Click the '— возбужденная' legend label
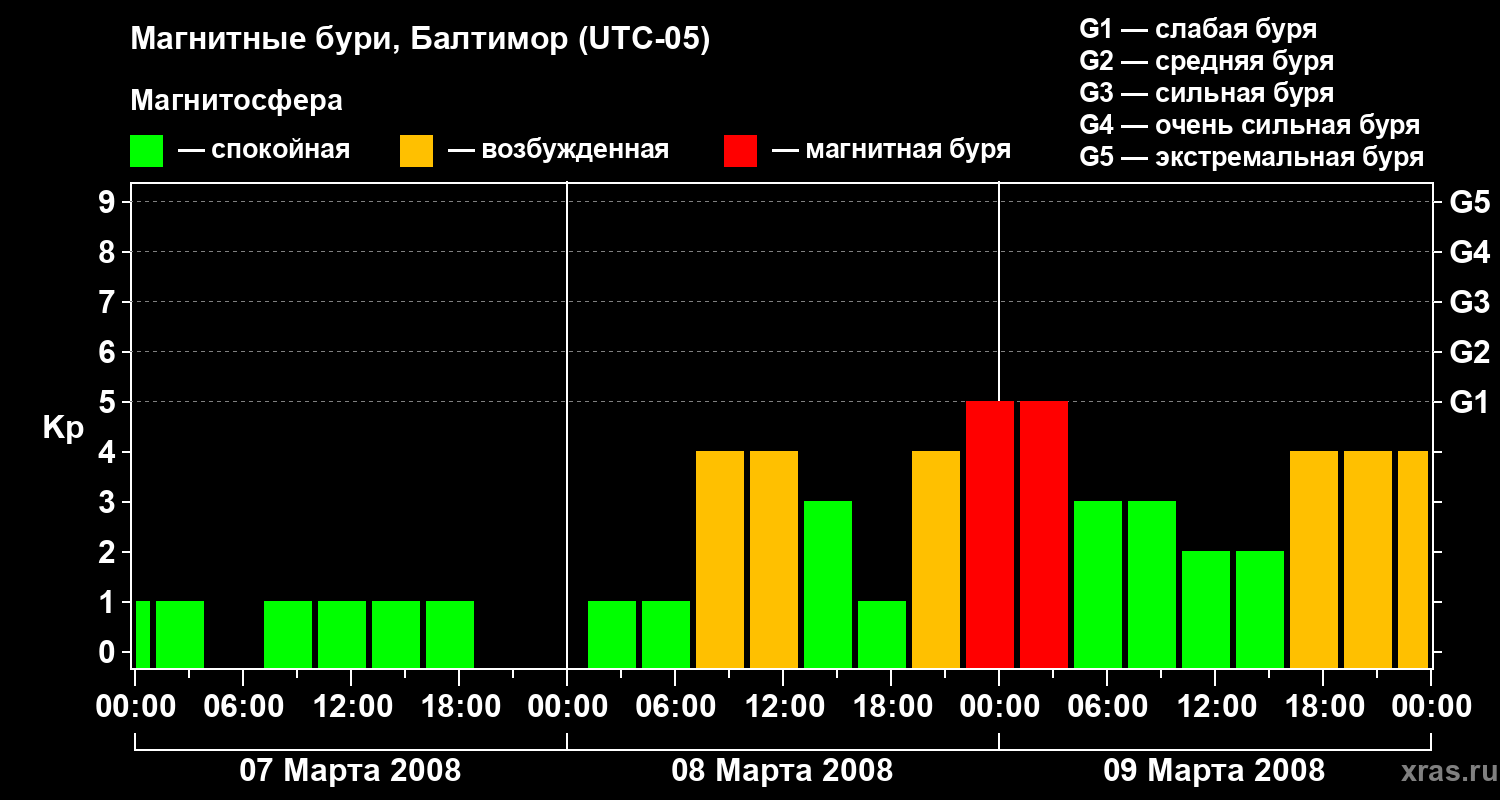 [558, 150]
